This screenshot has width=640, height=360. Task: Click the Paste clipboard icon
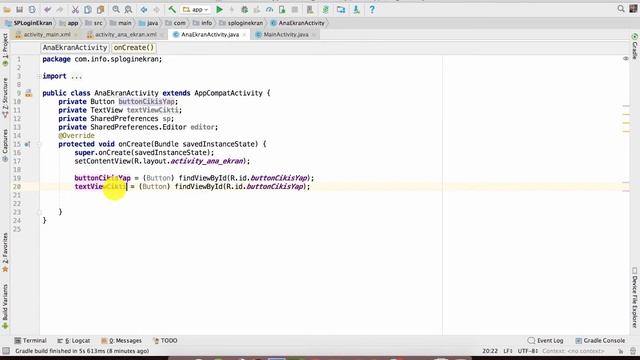tap(100, 9)
